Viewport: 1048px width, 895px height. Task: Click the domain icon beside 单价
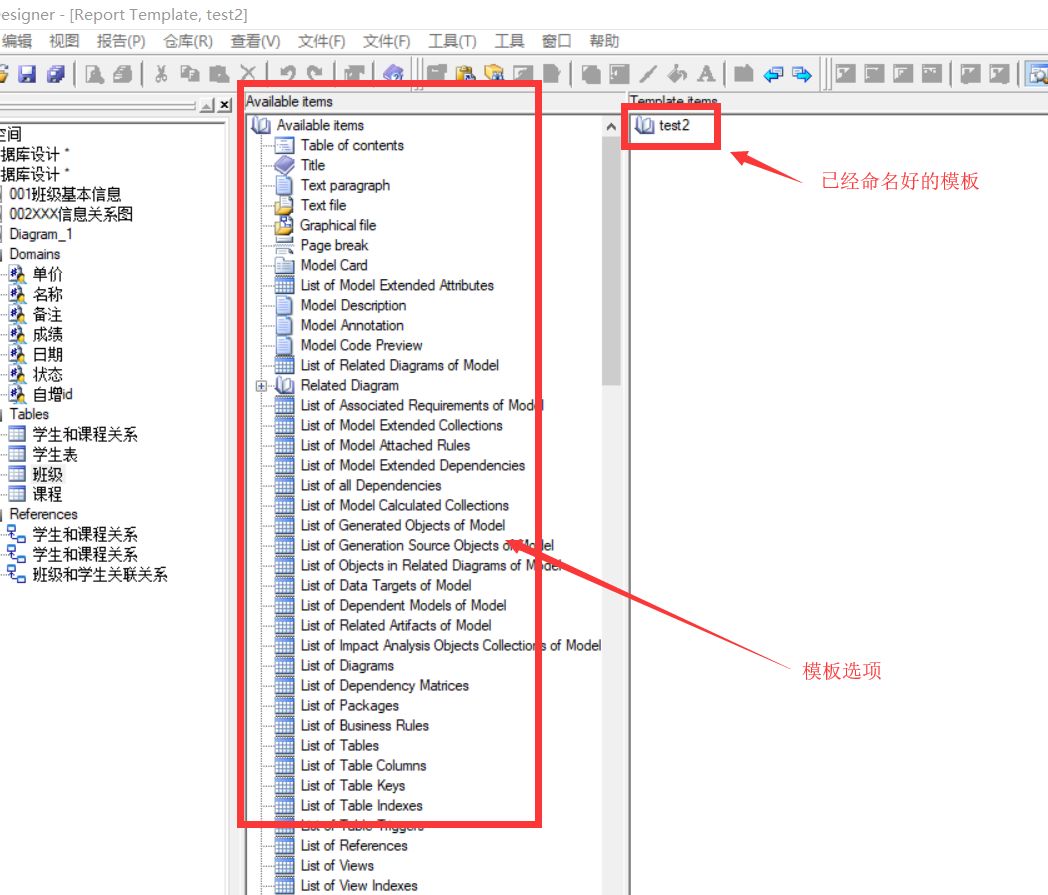(17, 274)
